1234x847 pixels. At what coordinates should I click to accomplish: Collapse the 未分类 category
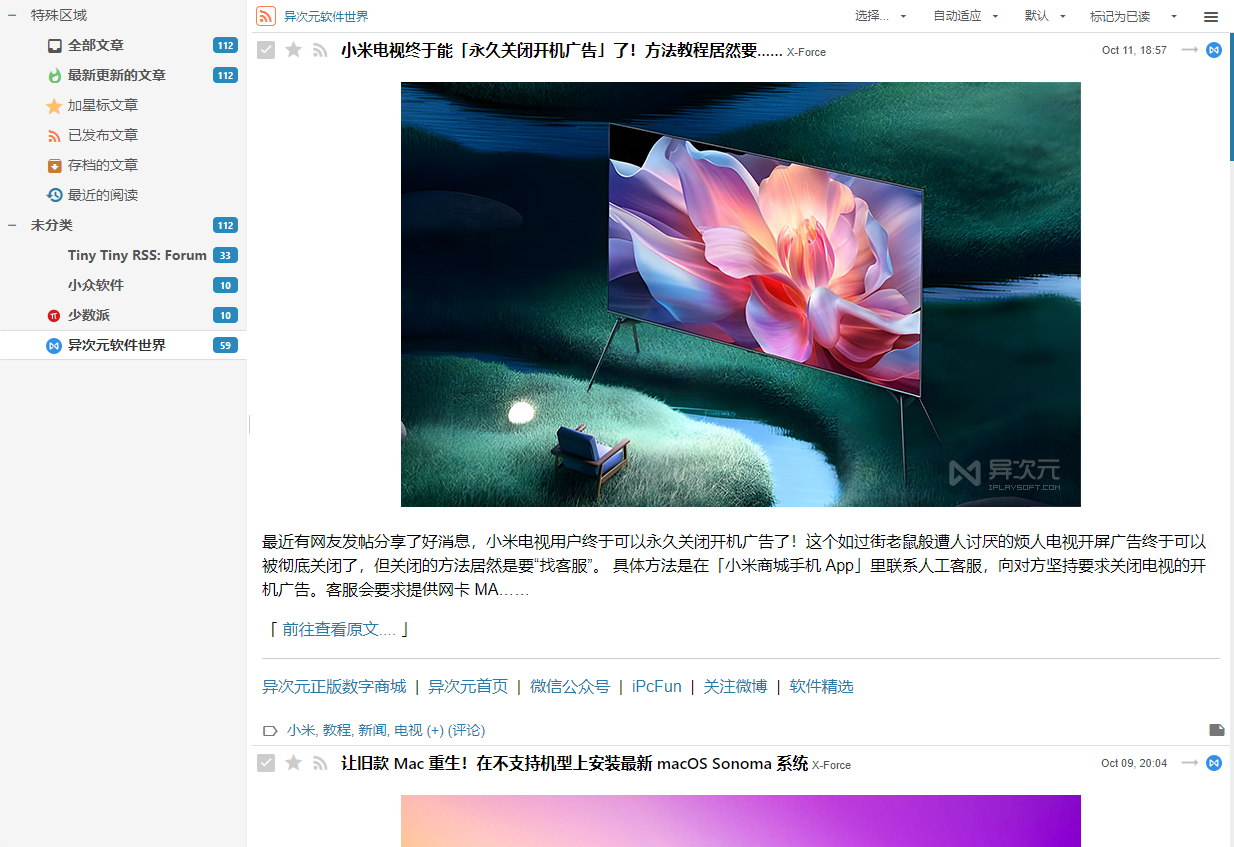12,225
